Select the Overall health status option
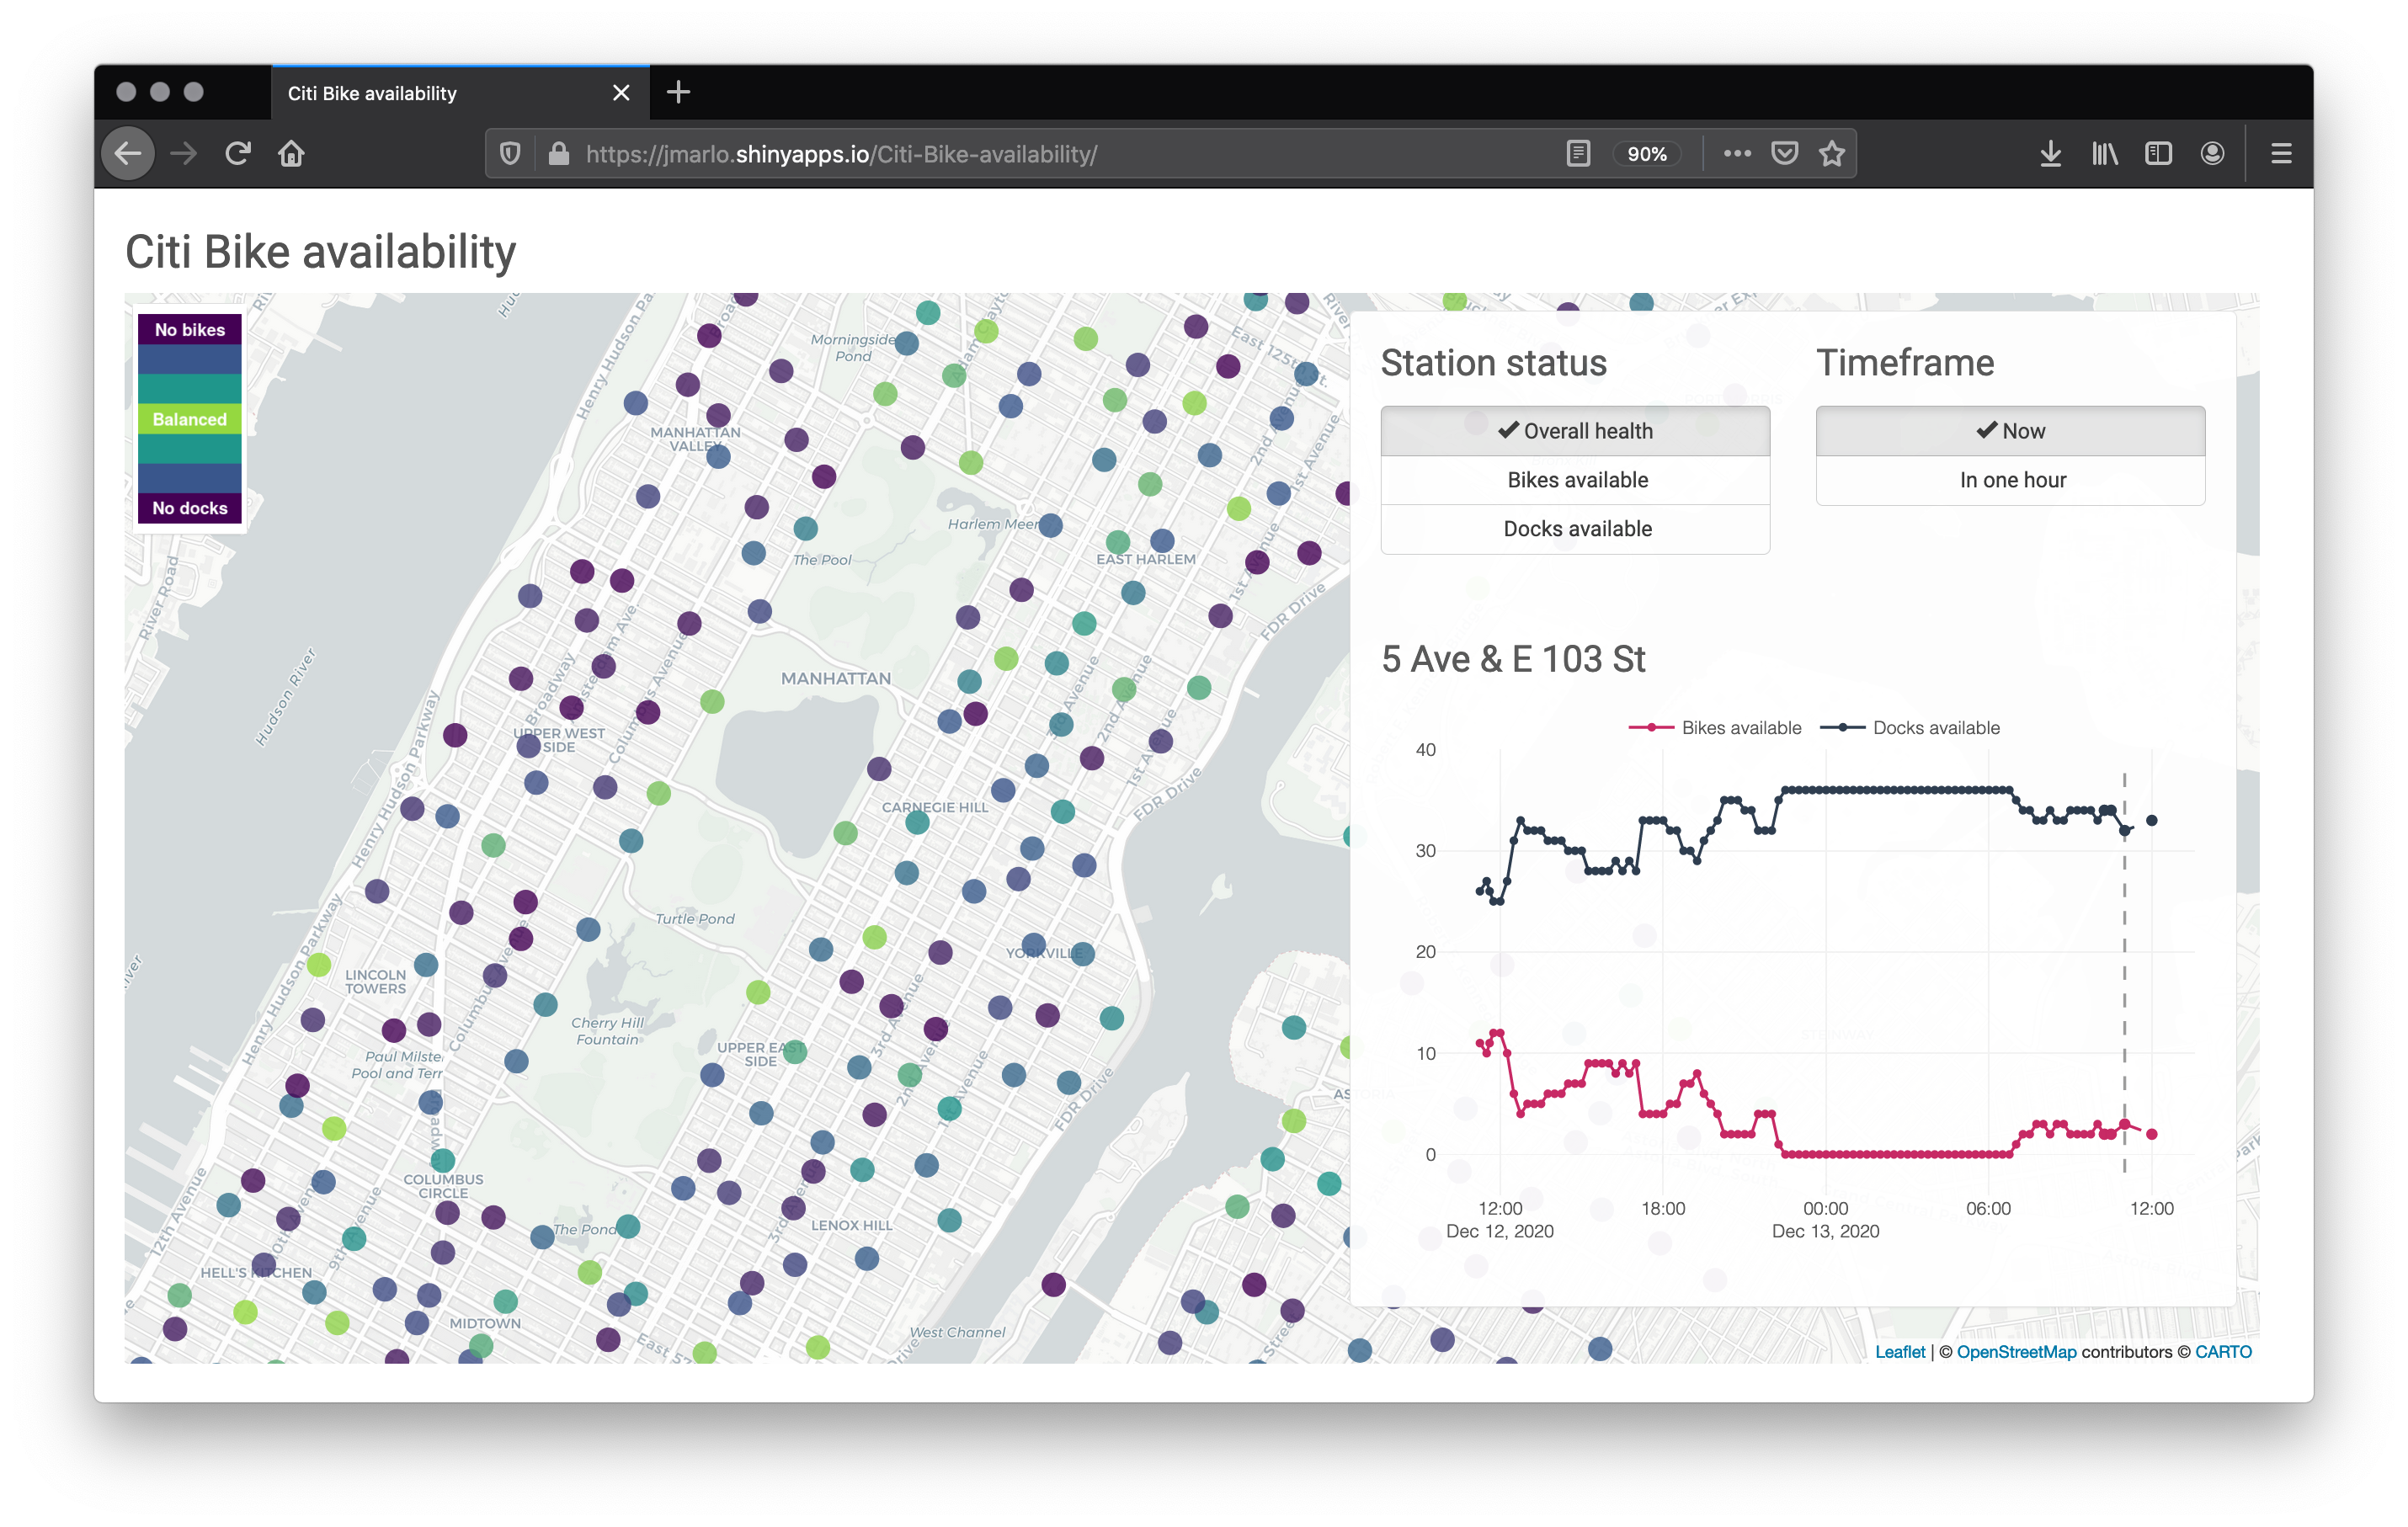The height and width of the screenshot is (1527, 2408). pos(1575,431)
